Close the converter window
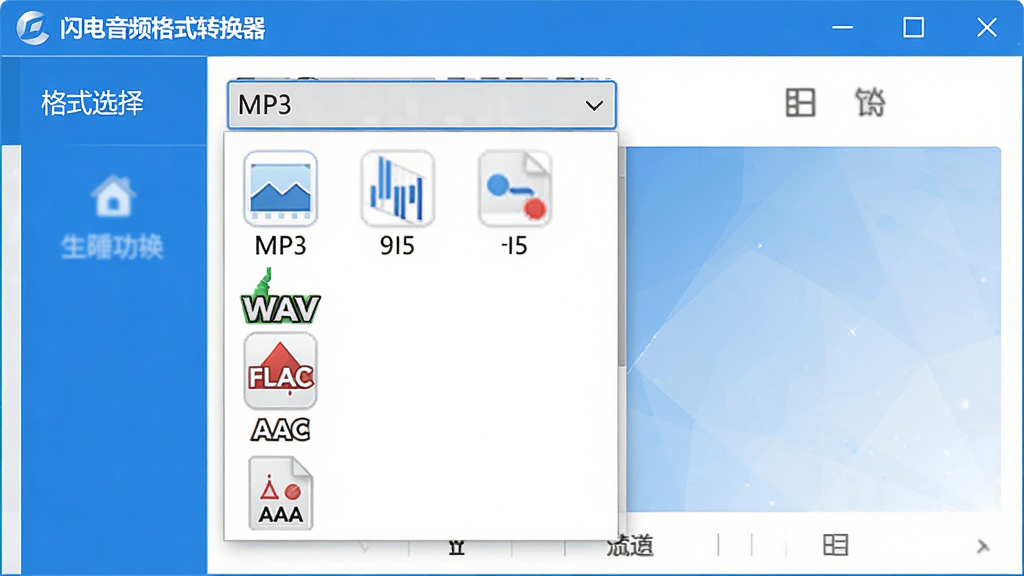1024x576 pixels. pyautogui.click(x=986, y=27)
